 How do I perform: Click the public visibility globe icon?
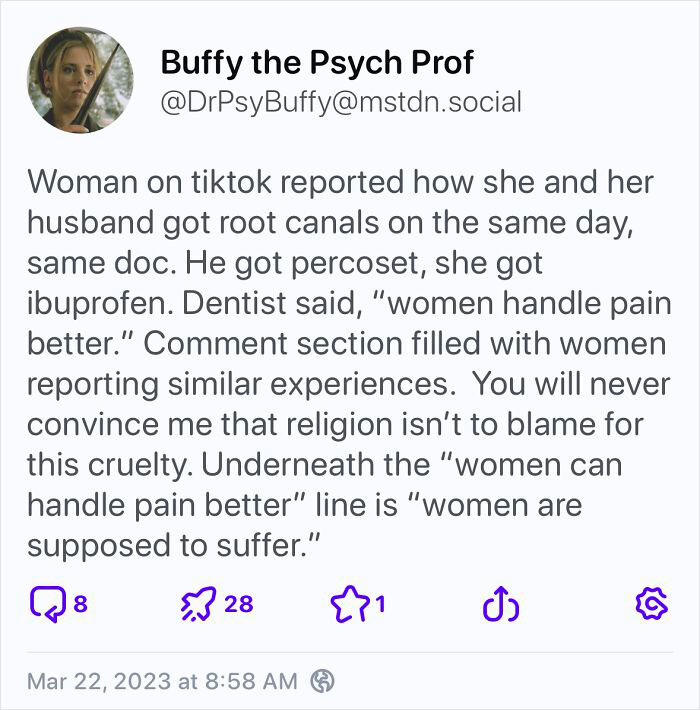click(x=322, y=681)
